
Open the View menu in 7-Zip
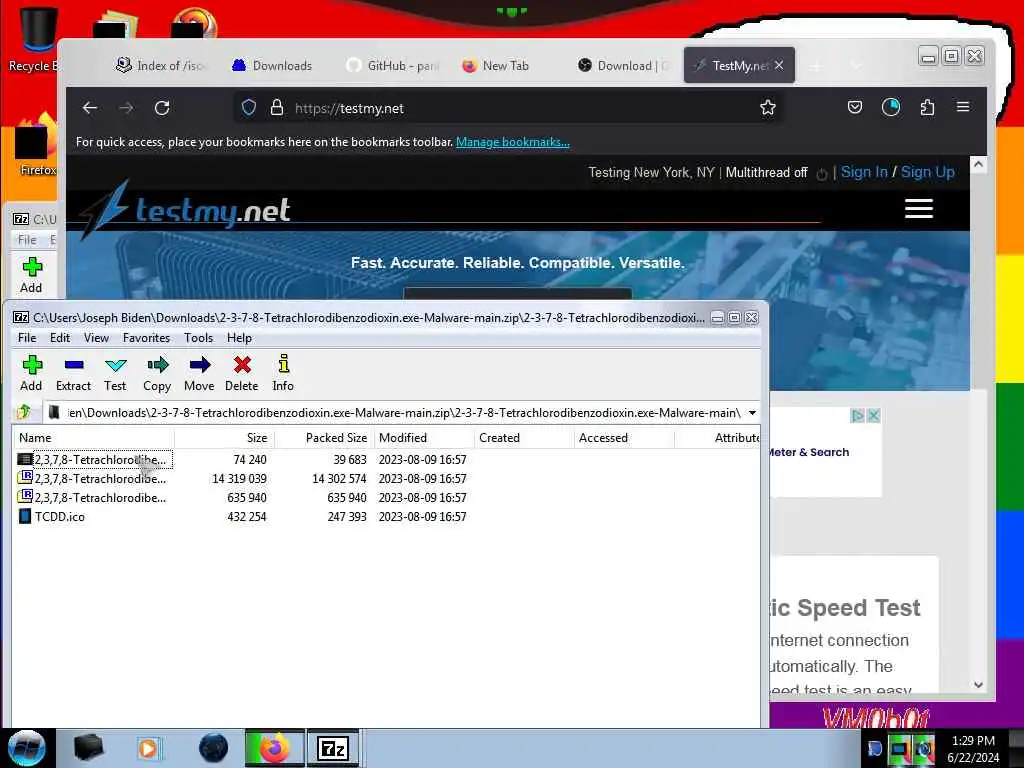click(x=96, y=338)
